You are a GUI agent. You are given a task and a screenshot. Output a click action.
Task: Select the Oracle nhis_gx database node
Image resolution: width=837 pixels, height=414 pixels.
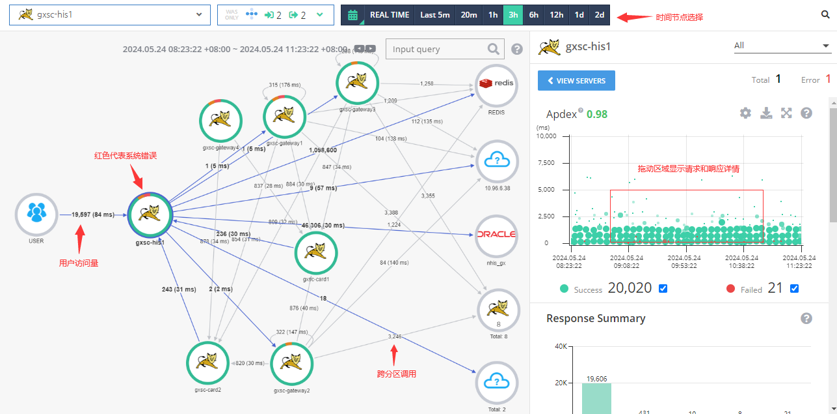(x=496, y=235)
